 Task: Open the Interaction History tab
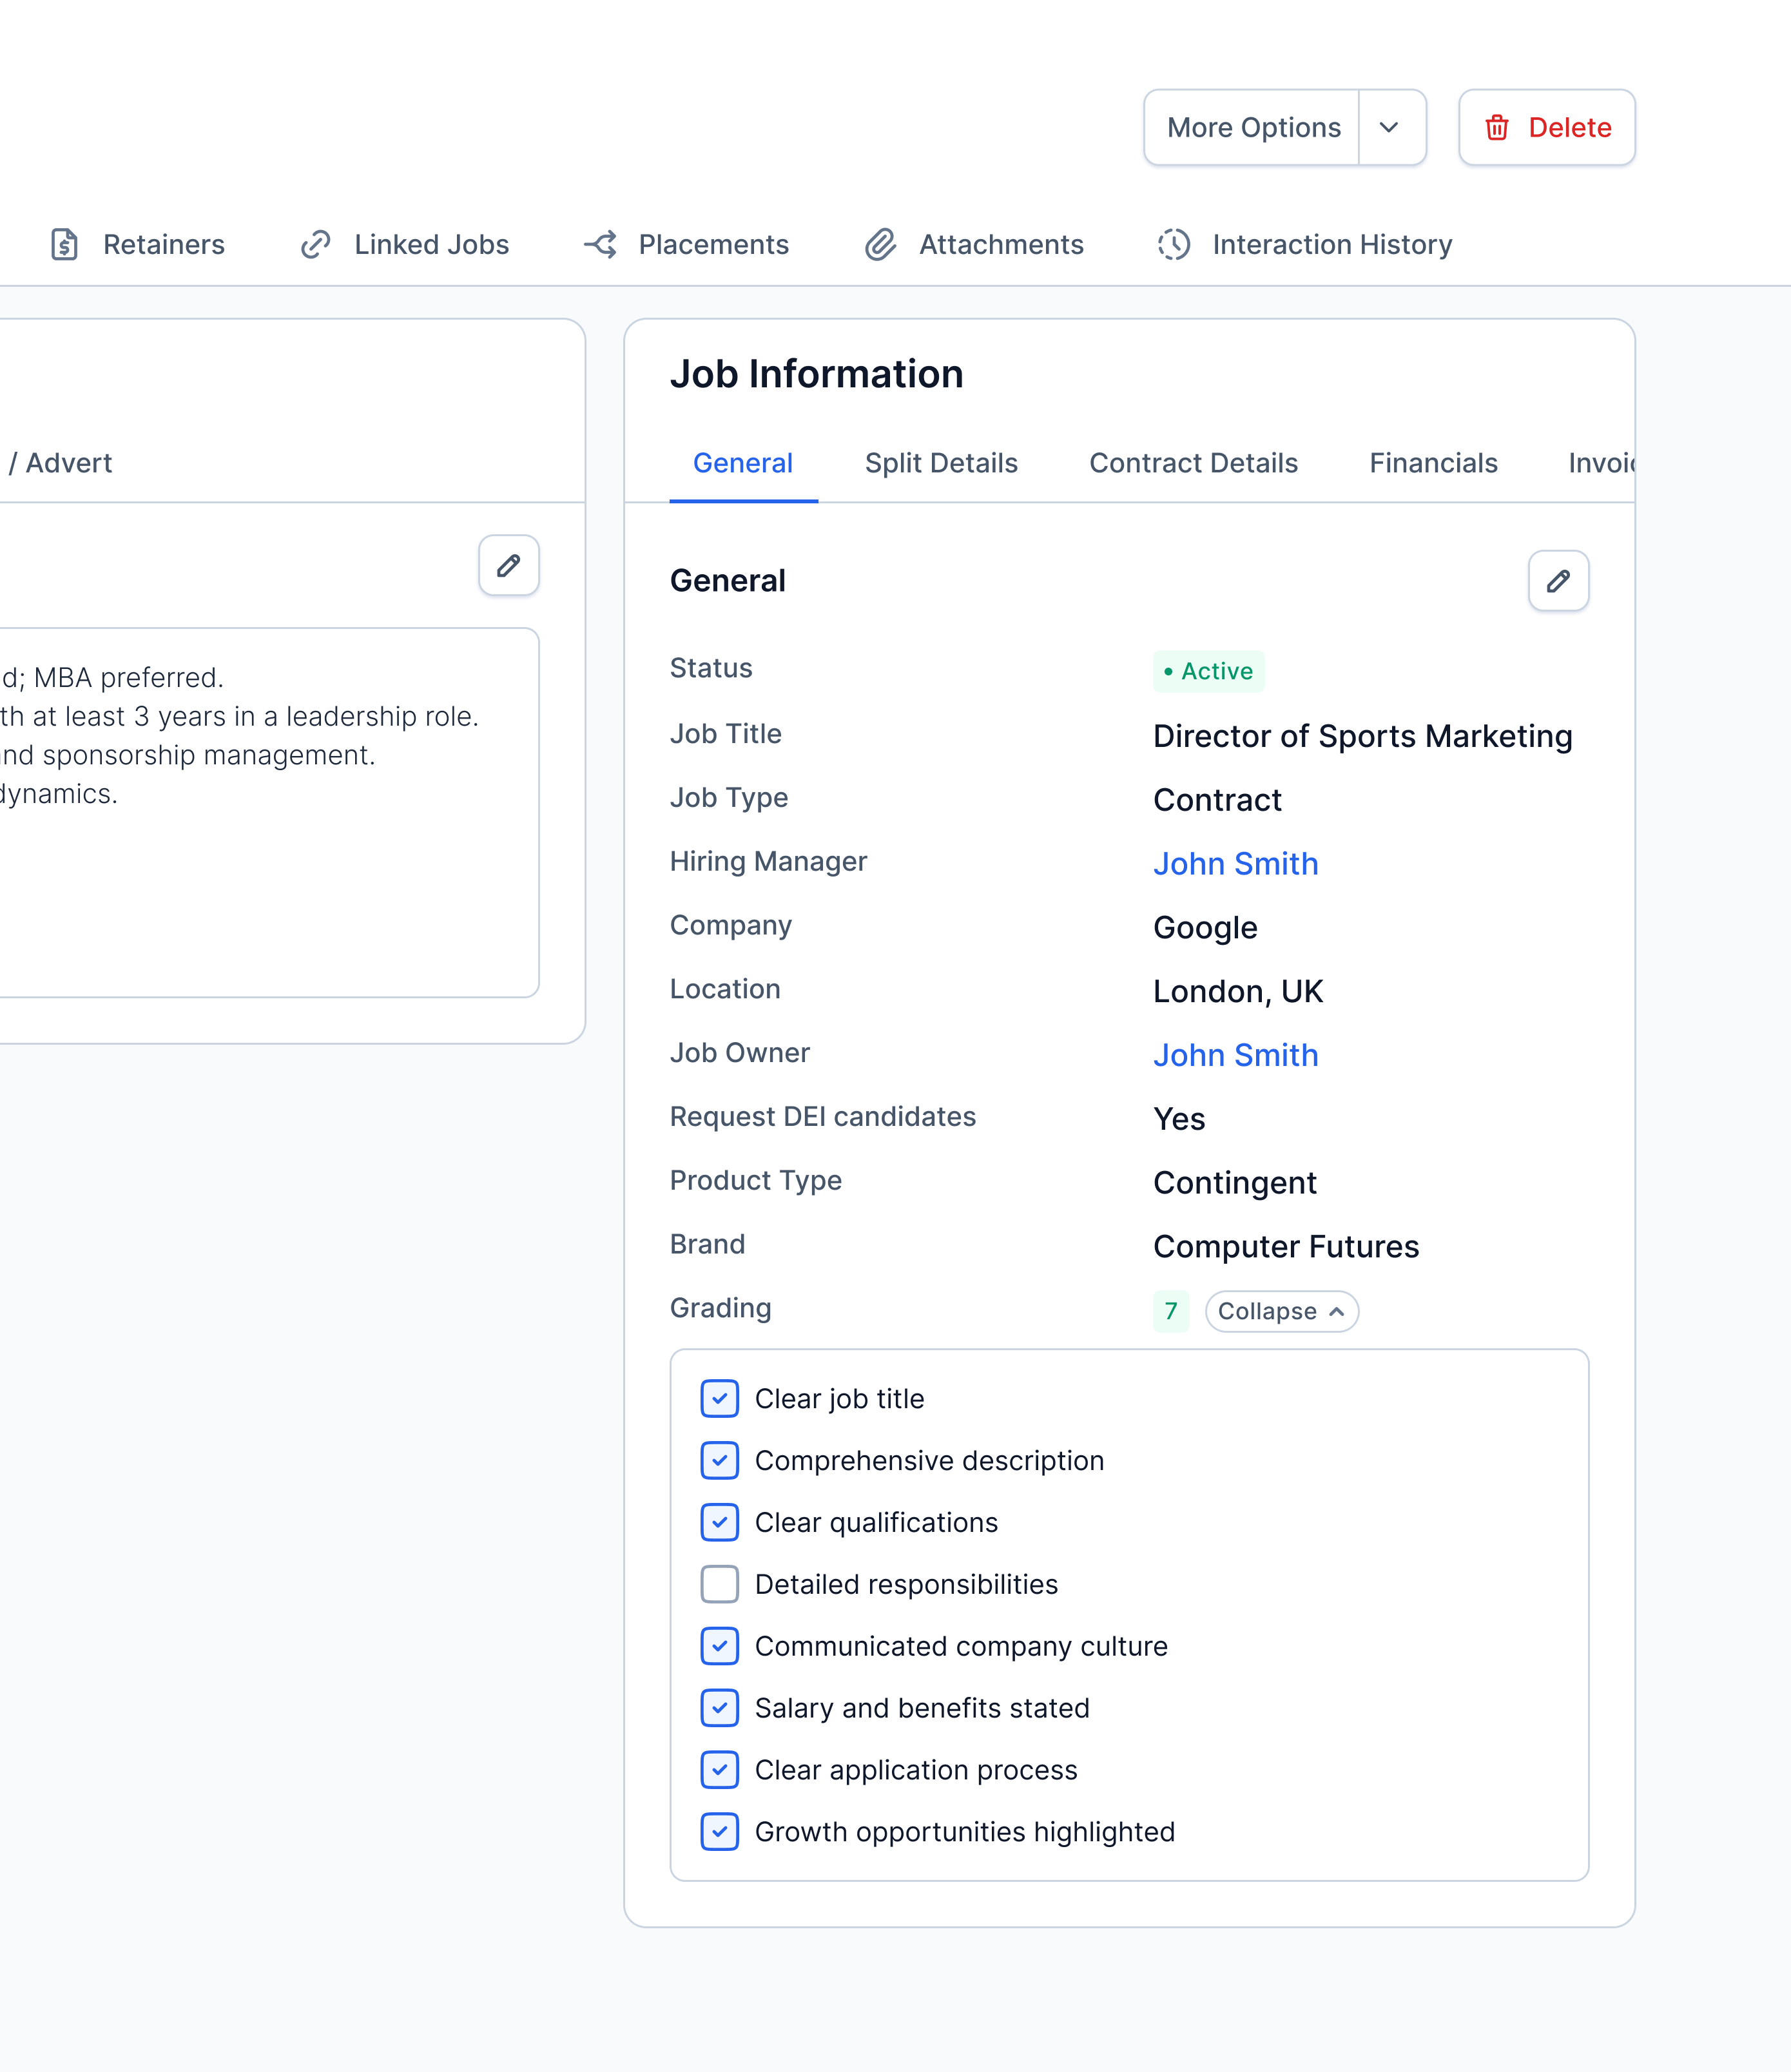coord(1305,244)
